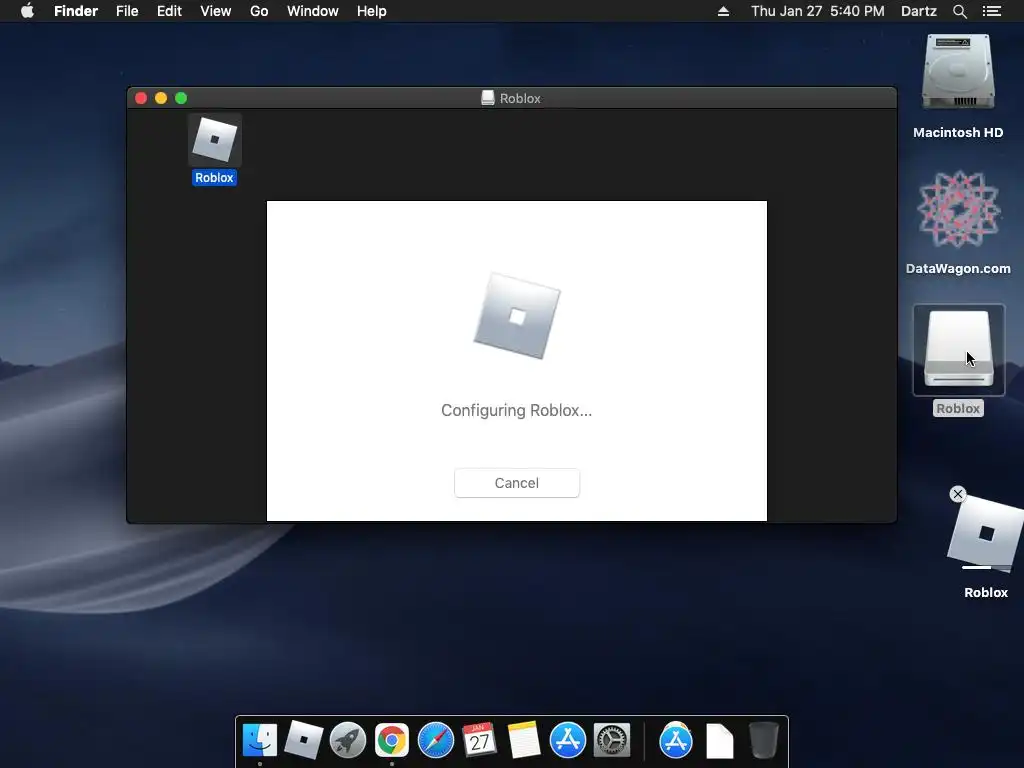Open Notes from the Dock
The image size is (1024, 768).
[524, 740]
